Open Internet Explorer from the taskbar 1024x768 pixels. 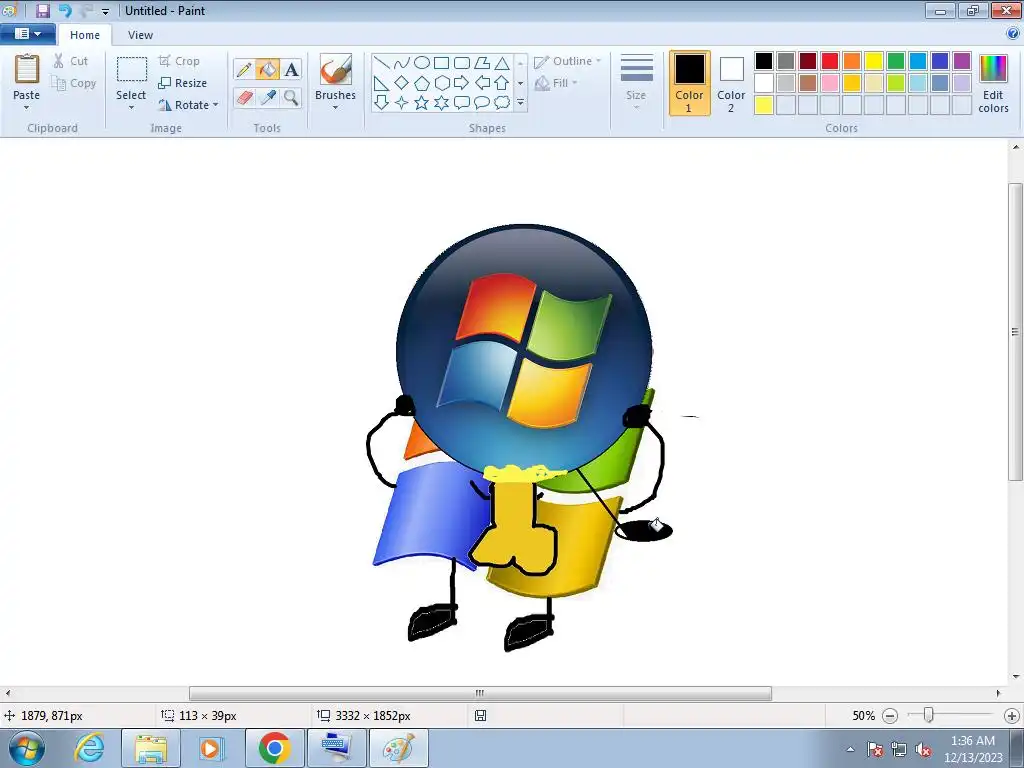[x=89, y=748]
